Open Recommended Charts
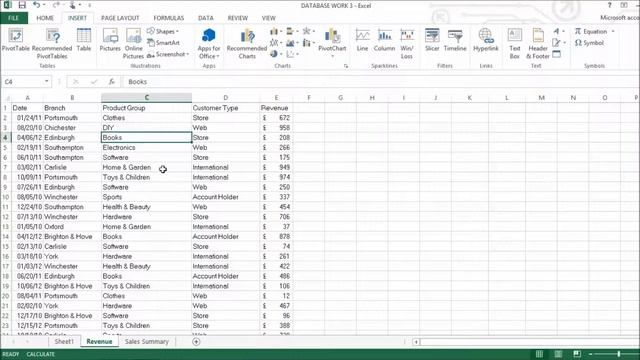640x360 pixels. [x=247, y=44]
